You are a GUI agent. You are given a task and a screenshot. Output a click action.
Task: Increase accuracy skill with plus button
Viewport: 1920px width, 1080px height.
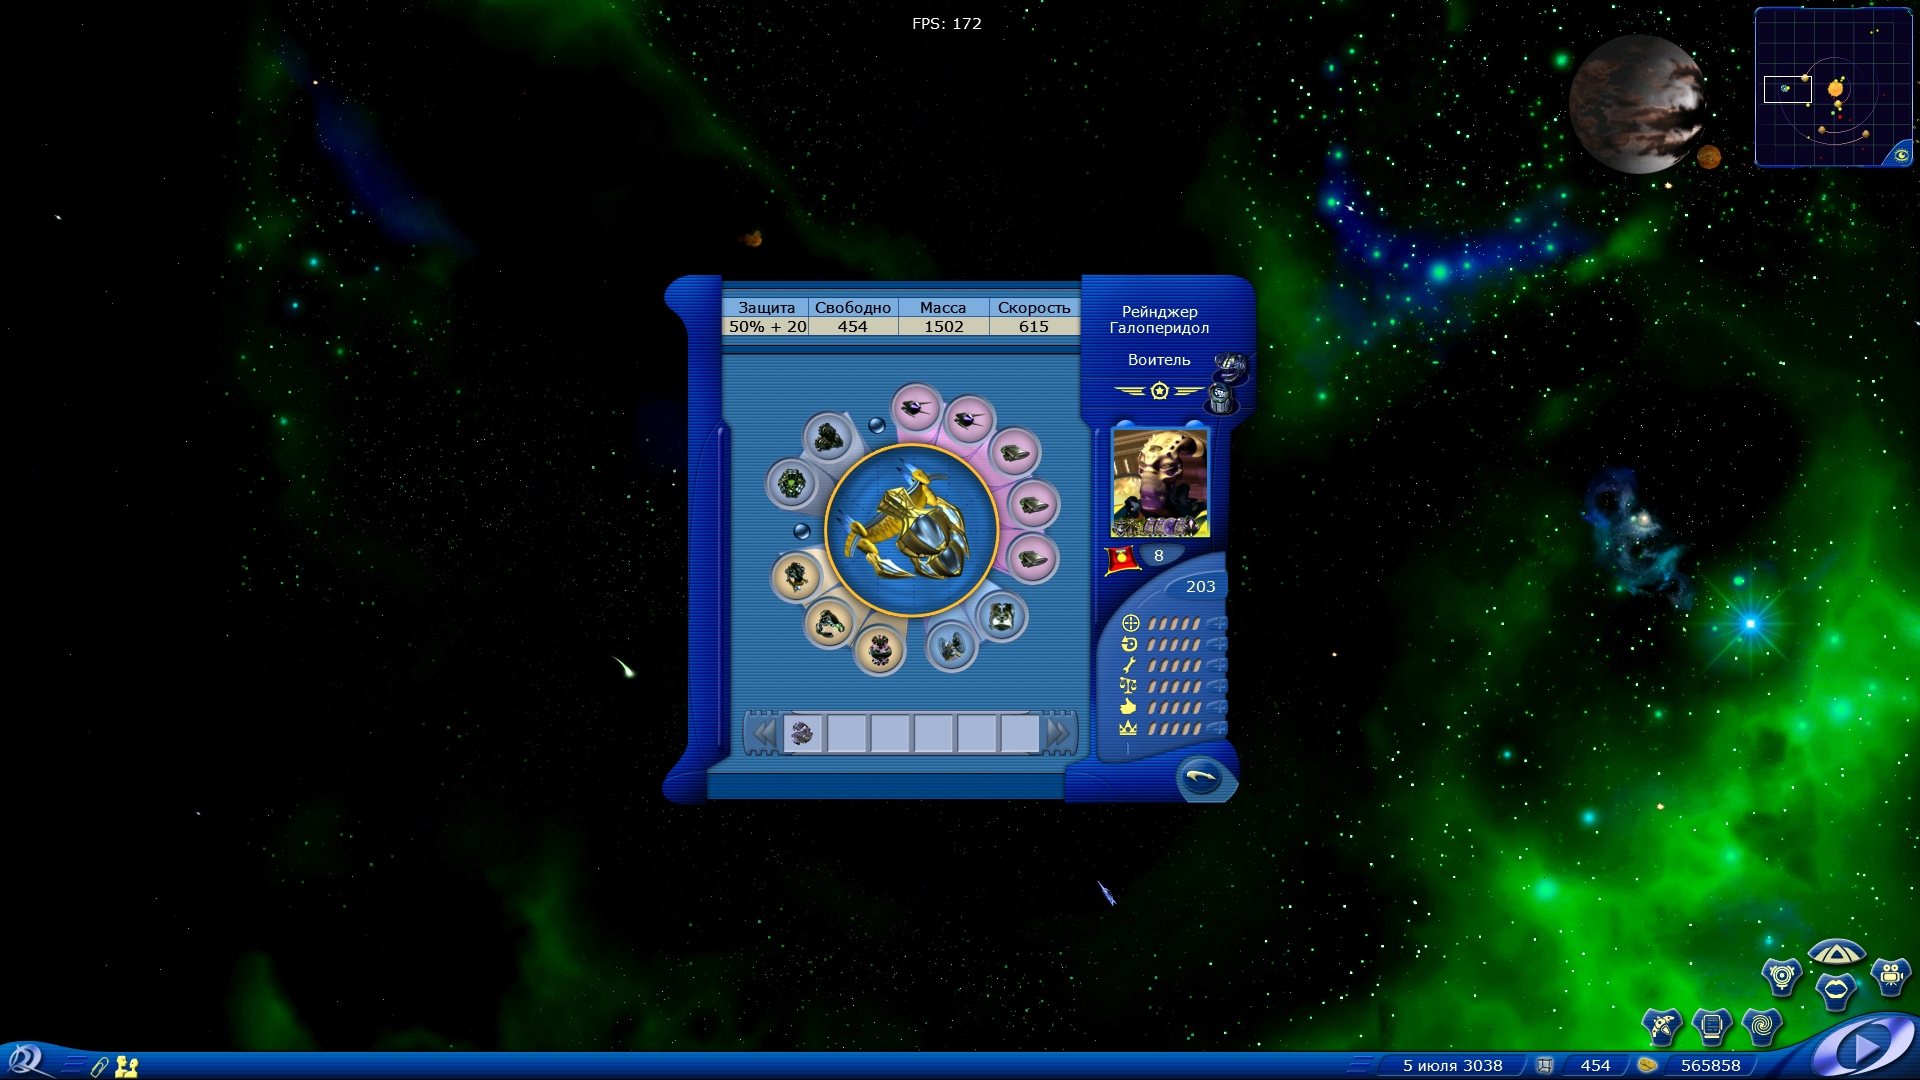[1217, 623]
